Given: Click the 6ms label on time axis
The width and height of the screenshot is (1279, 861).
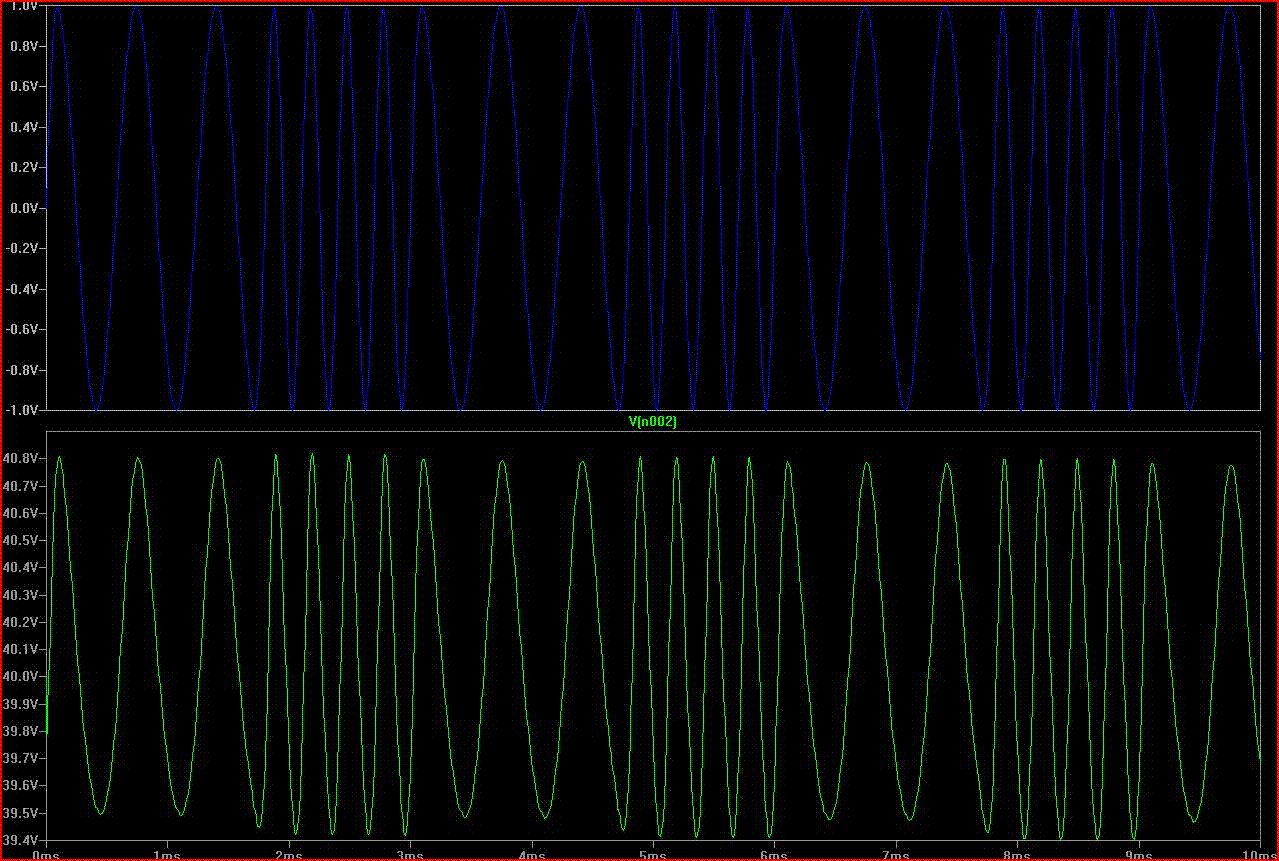Looking at the screenshot, I should (x=774, y=855).
